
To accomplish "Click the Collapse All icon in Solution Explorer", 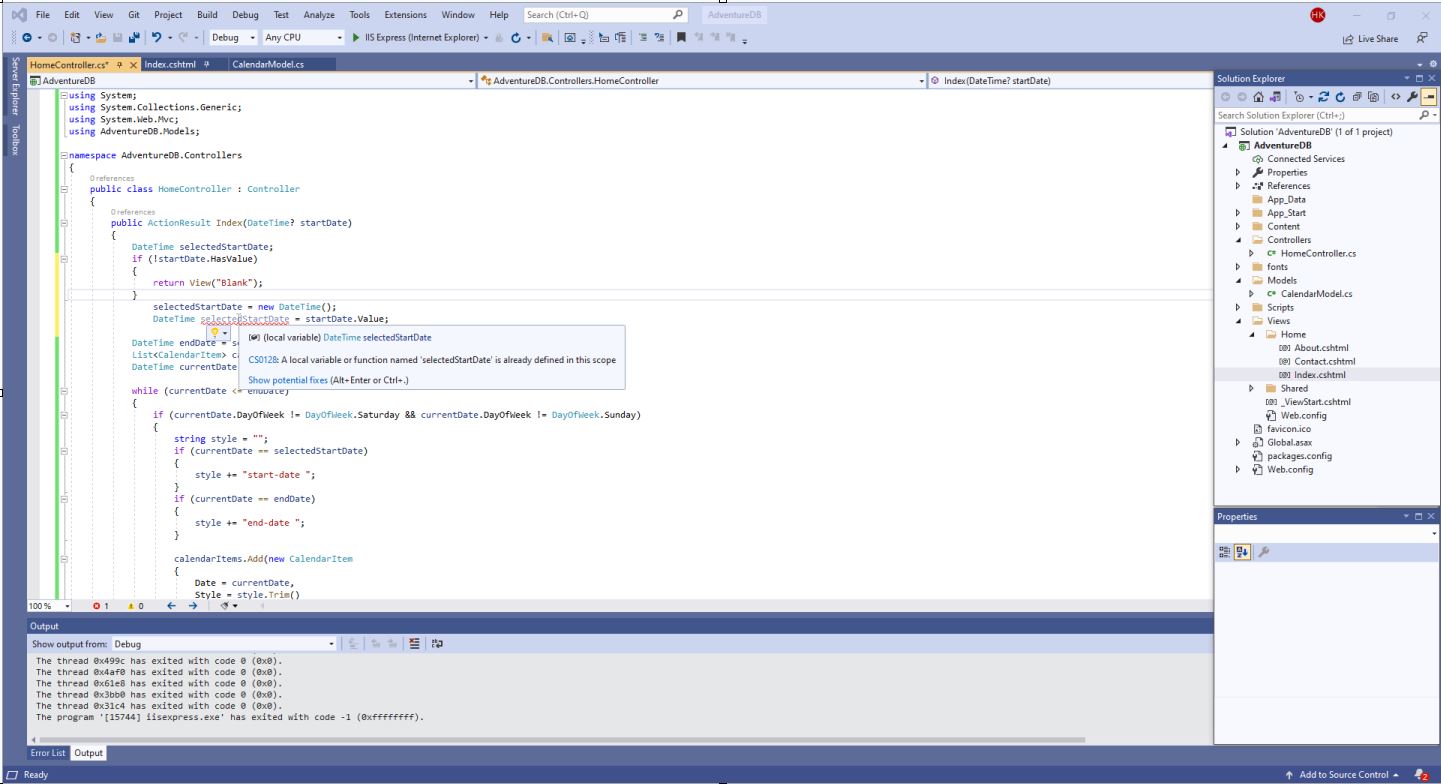I will 1357,97.
